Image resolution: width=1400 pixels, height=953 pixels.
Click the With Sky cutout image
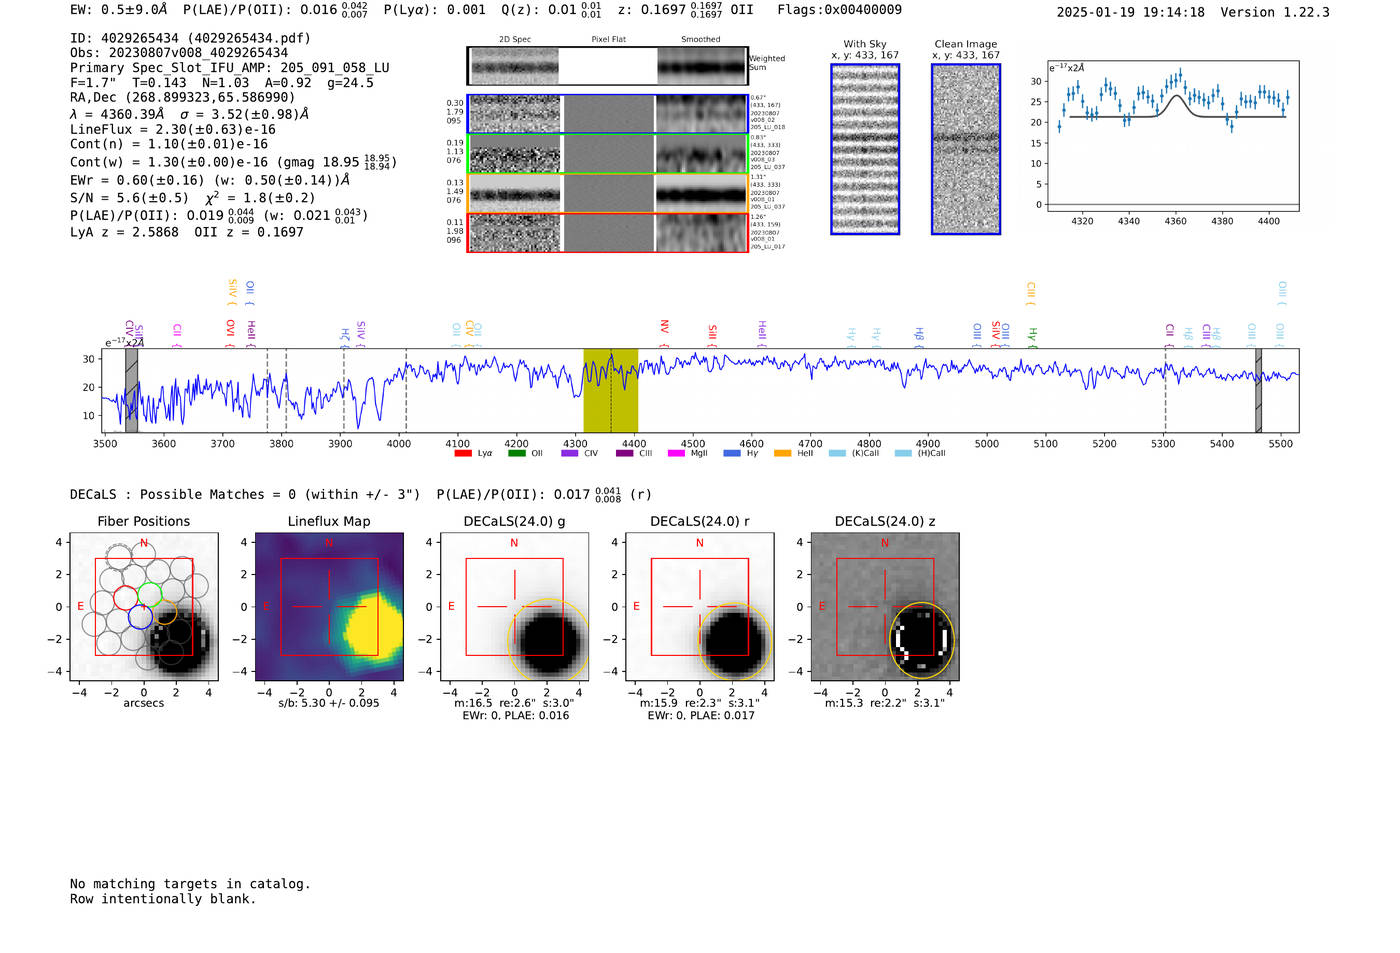coord(865,149)
